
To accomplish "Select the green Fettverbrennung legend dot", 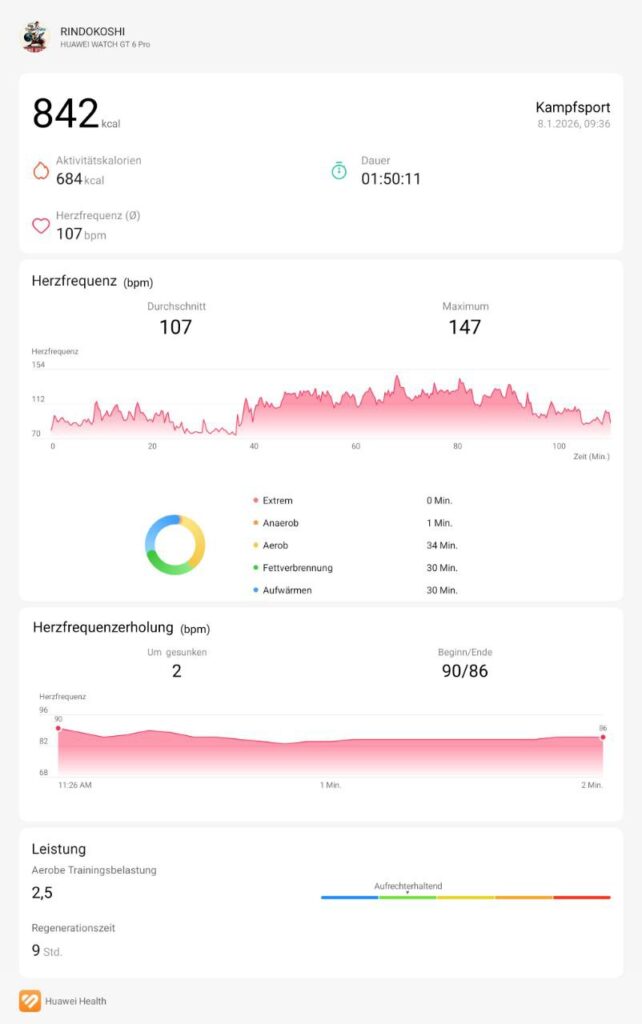I will coord(256,568).
